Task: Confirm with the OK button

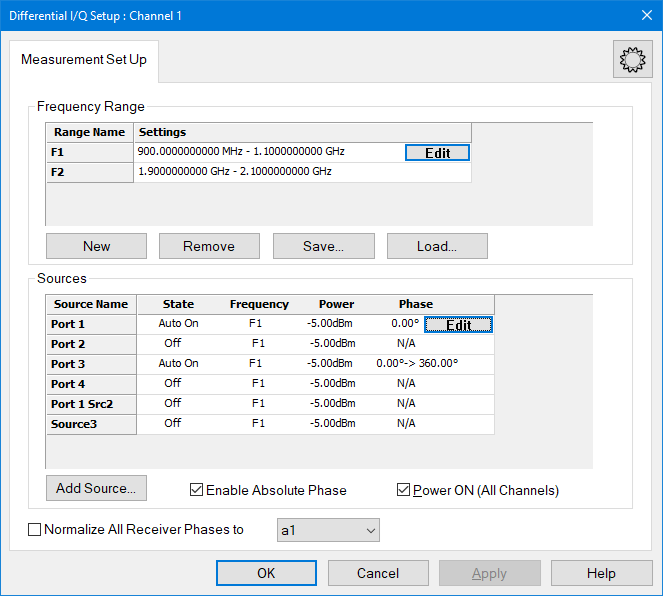Action: [x=266, y=573]
